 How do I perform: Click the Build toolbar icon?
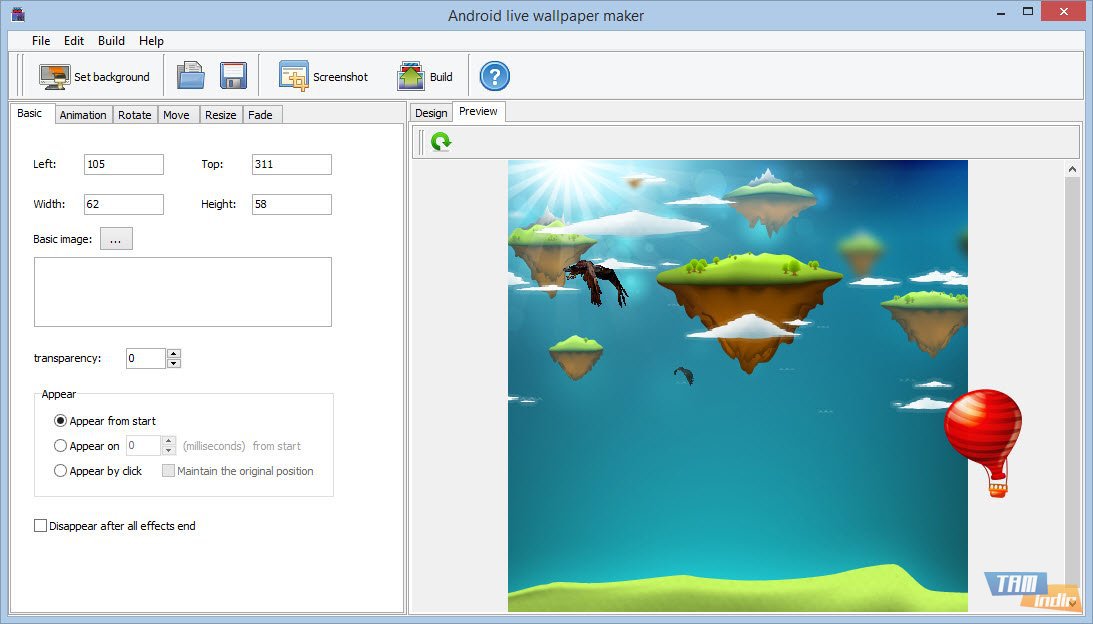coord(411,77)
